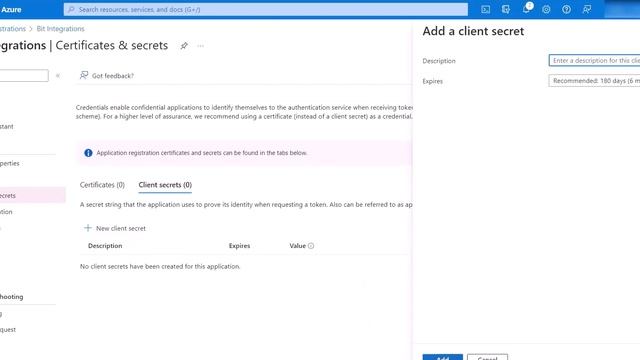Click the info icon in the pink banner
The width and height of the screenshot is (640, 360).
88,153
